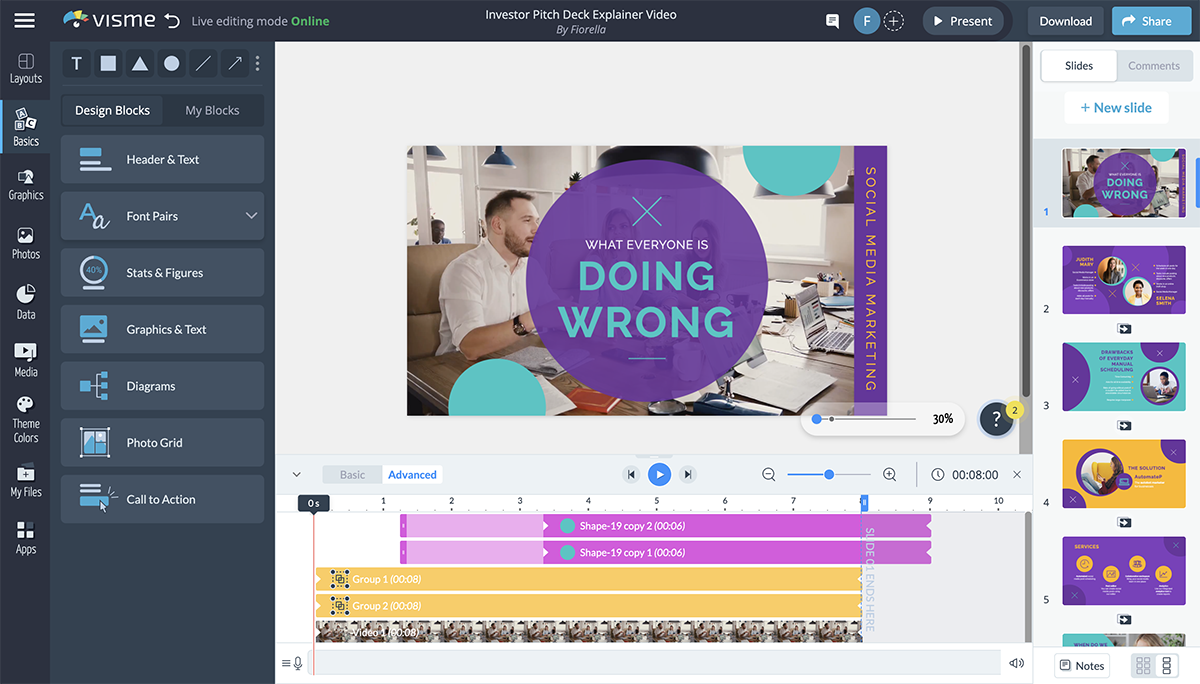Add a New slide

1115,108
